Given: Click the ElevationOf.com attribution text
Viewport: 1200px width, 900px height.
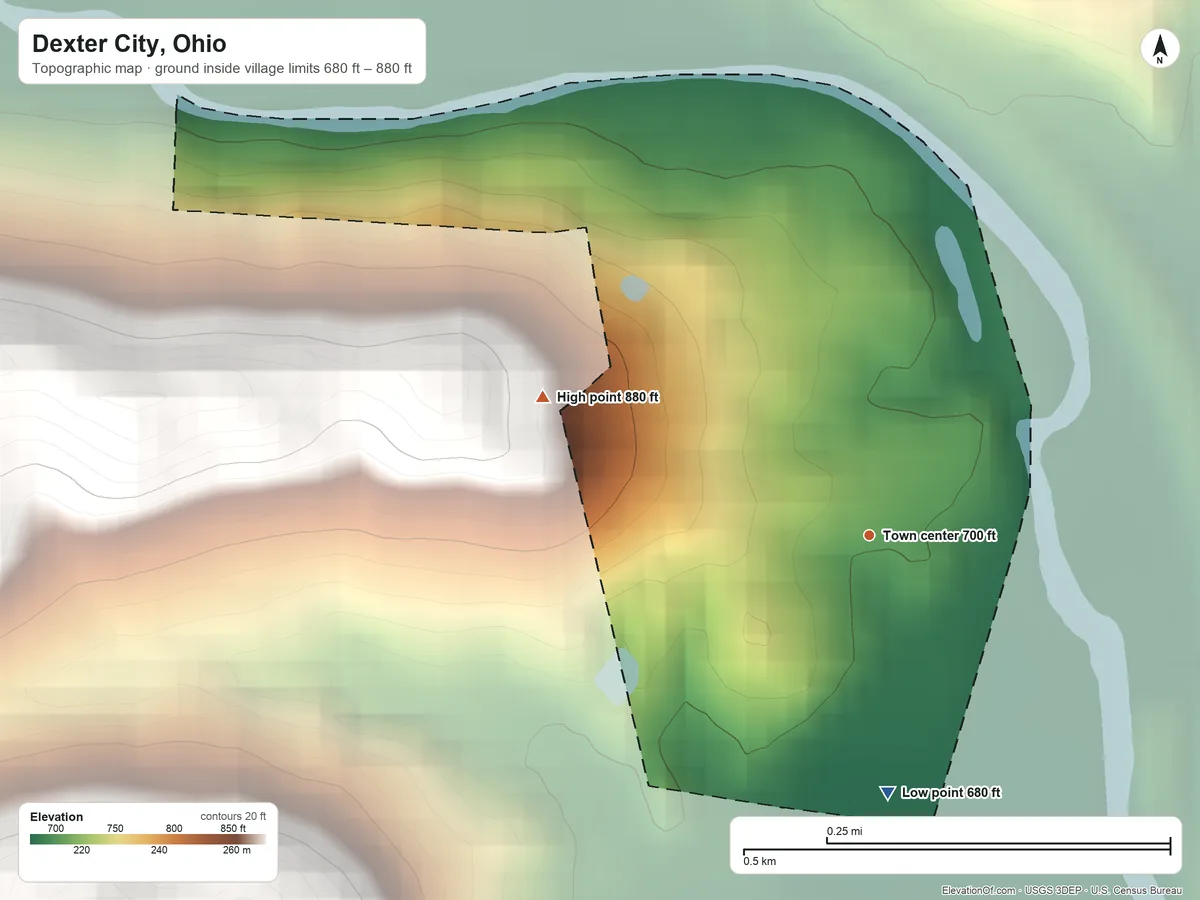Looking at the screenshot, I should pos(1062,890).
